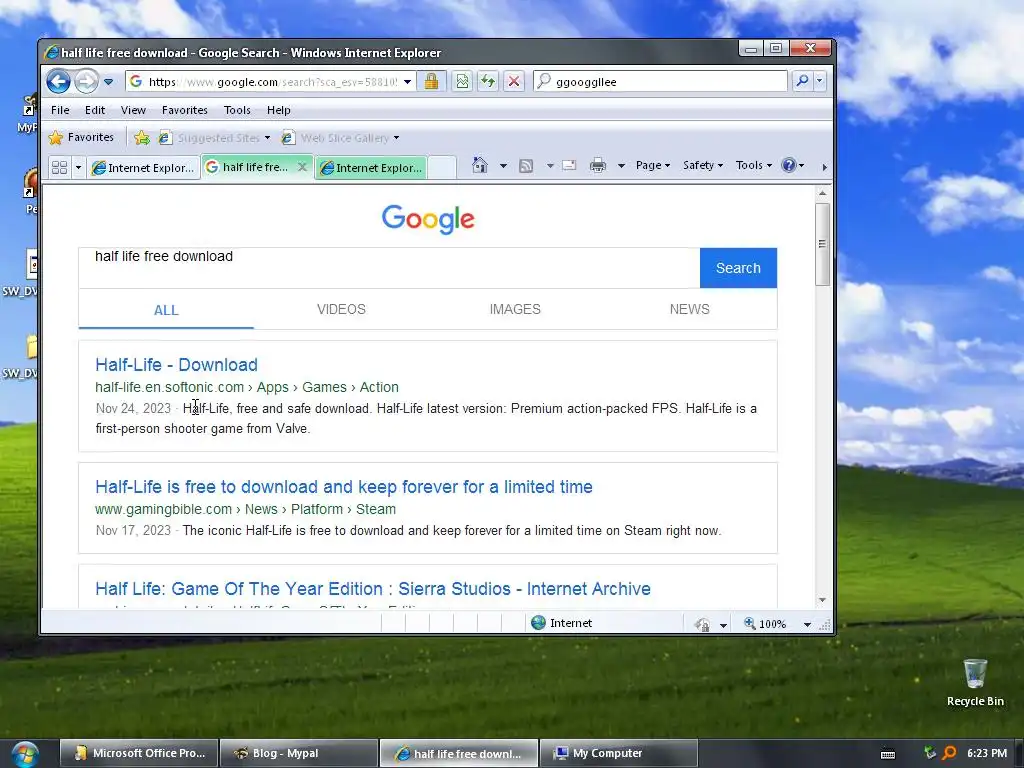Open 'Half-Life is free to download' result
Viewport: 1024px width, 768px height.
[344, 487]
